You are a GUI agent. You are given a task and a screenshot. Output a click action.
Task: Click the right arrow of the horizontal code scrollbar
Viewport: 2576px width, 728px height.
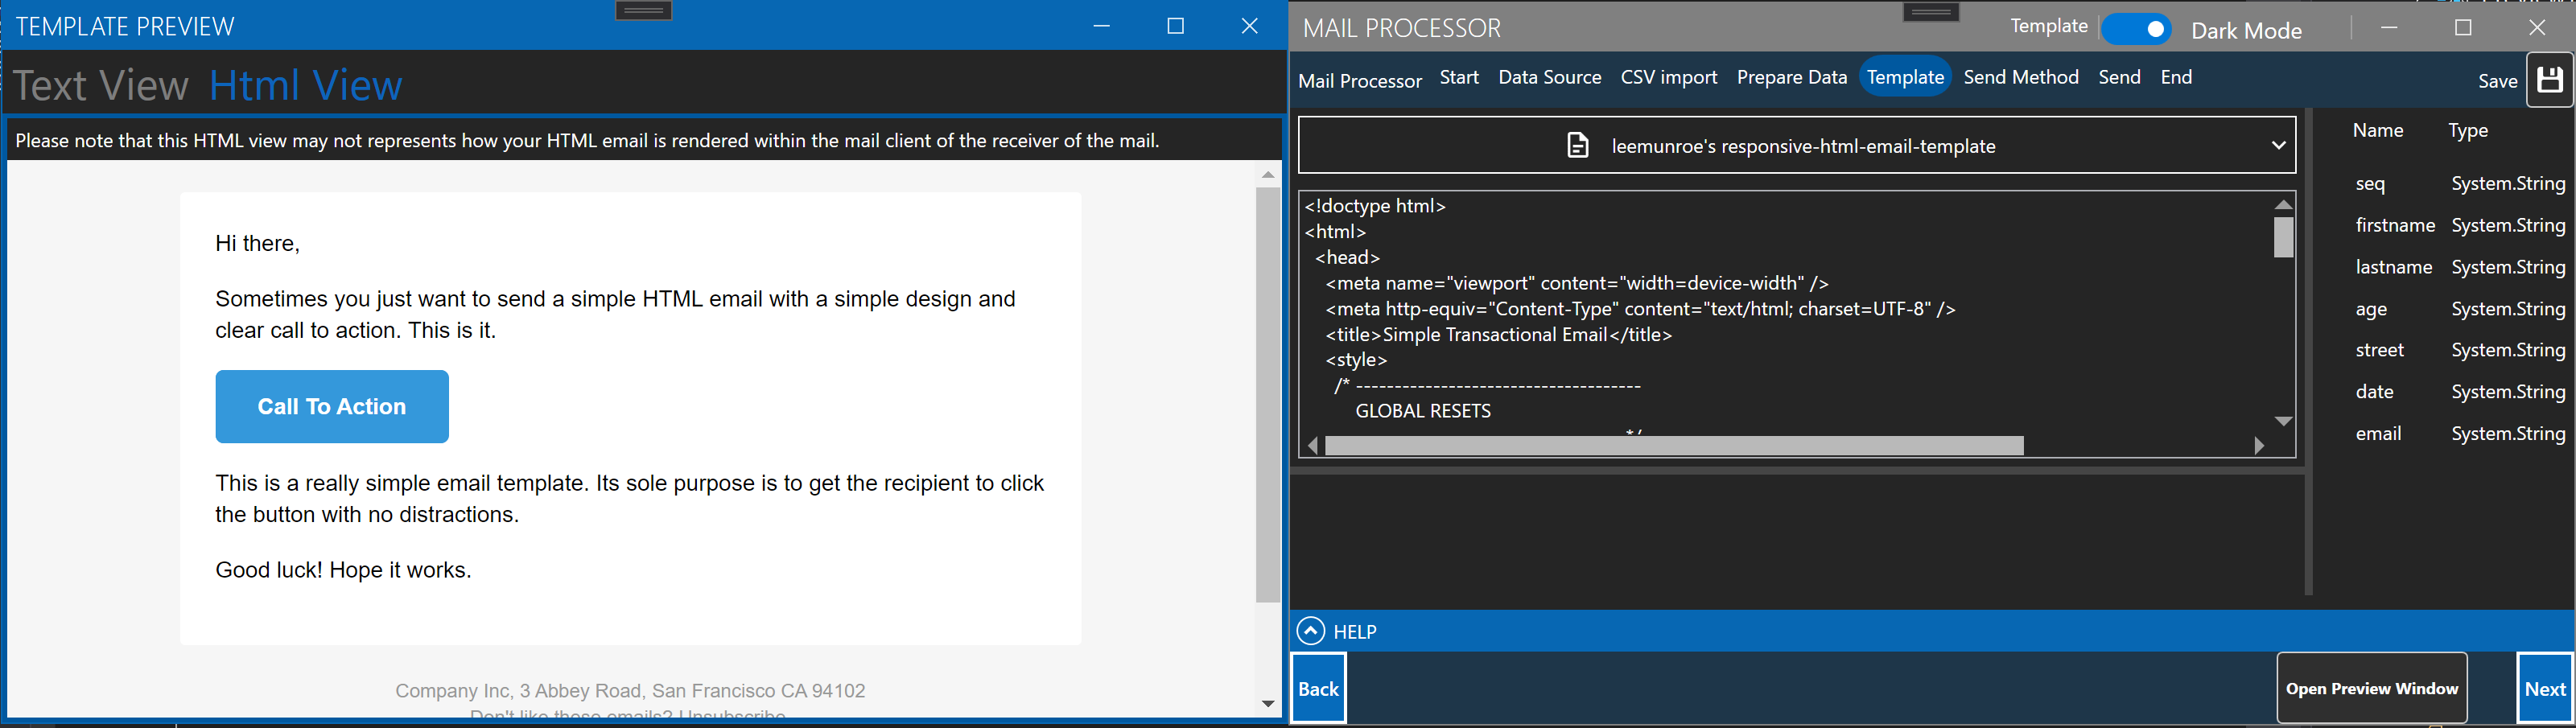click(2258, 446)
